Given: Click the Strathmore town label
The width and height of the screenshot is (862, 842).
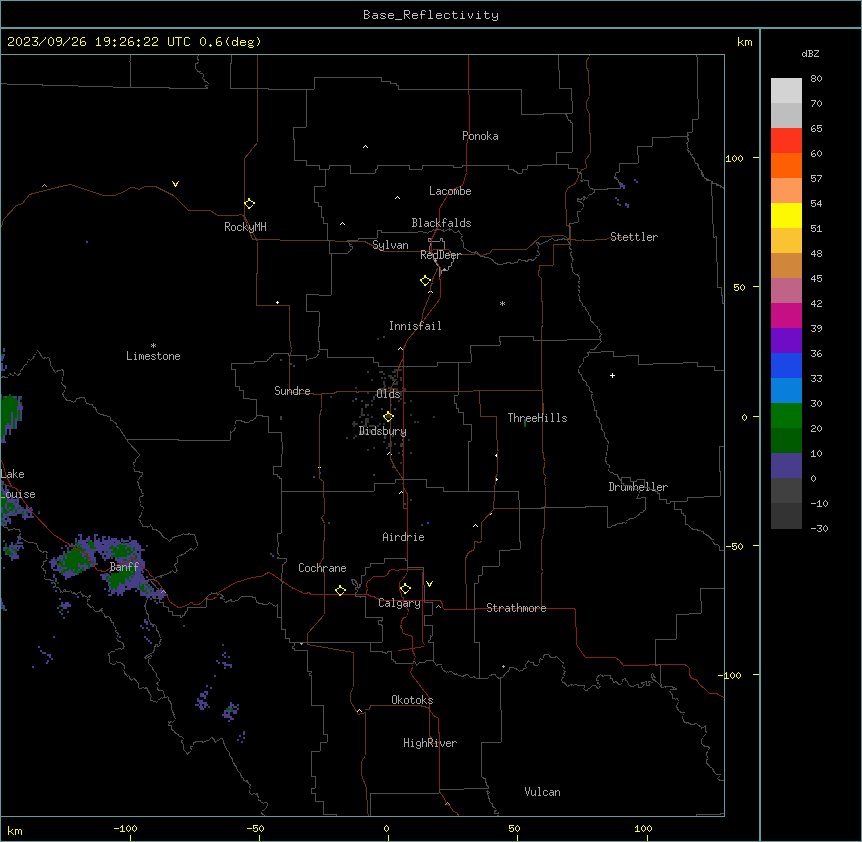Looking at the screenshot, I should point(516,608).
